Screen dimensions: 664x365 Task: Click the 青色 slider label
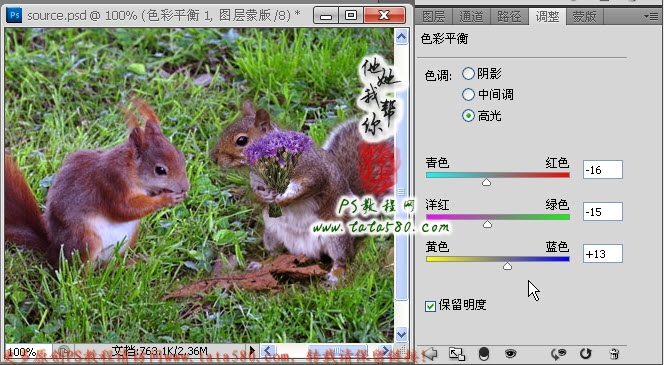pos(437,163)
